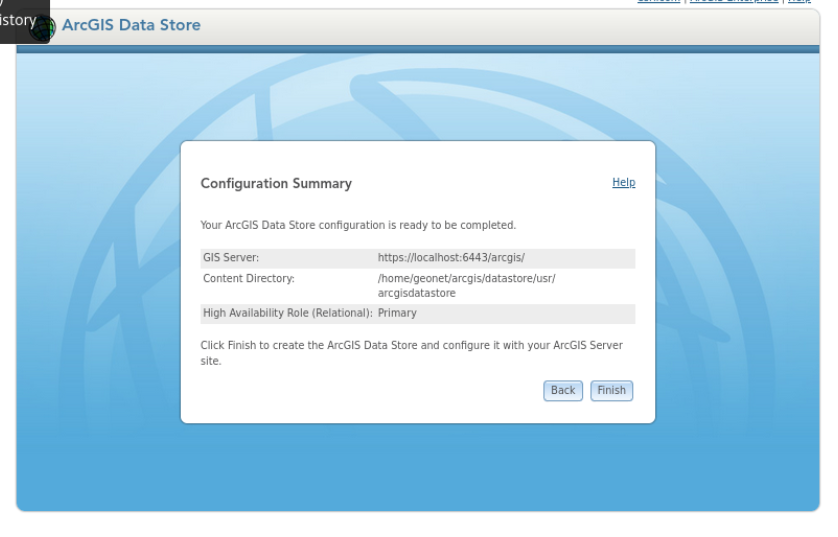Click the arcgisdatastore directory name line
The width and height of the screenshot is (838, 537).
click(417, 293)
